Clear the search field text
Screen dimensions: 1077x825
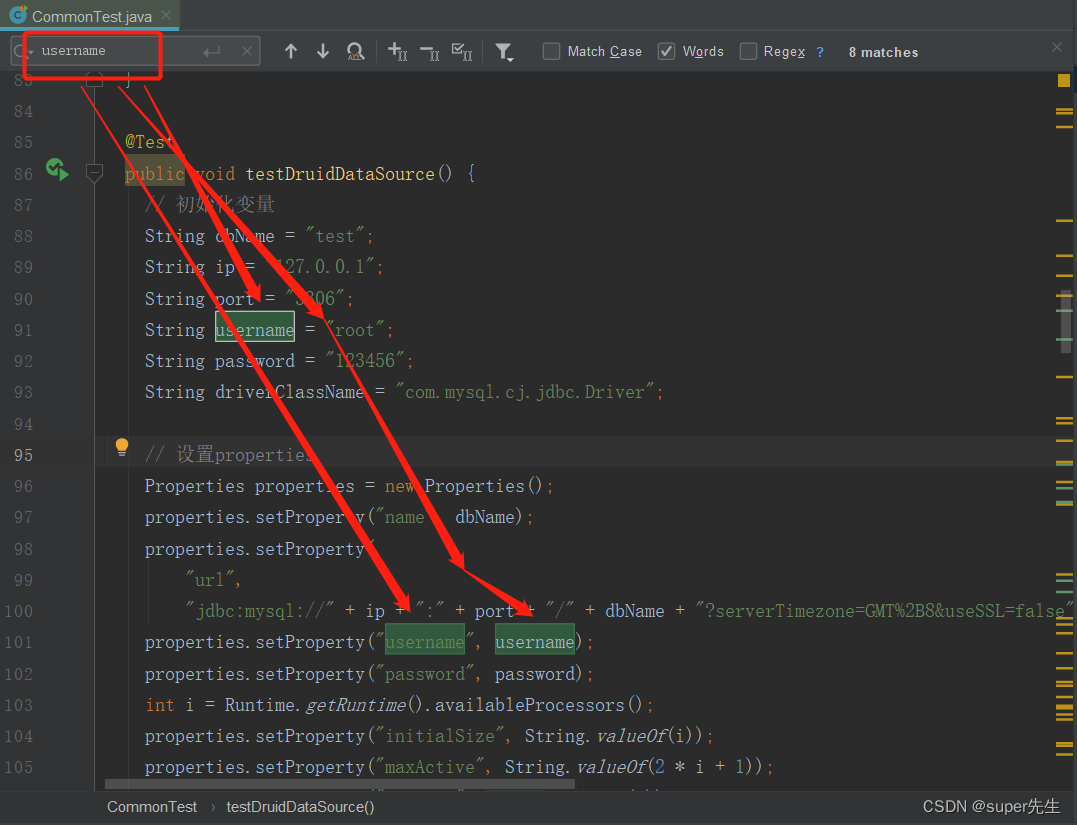coord(247,51)
